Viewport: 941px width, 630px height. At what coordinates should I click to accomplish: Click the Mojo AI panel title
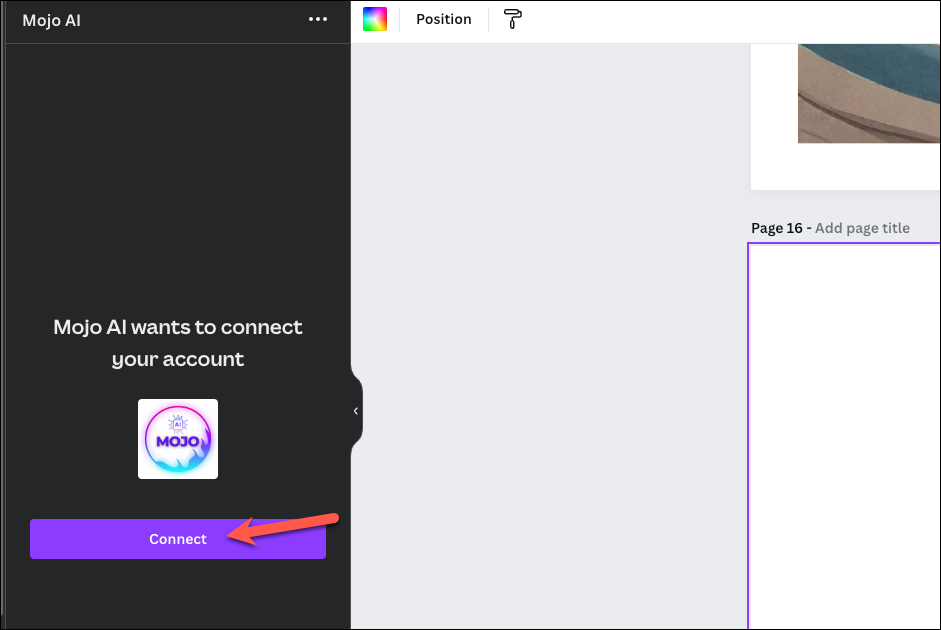pyautogui.click(x=52, y=20)
